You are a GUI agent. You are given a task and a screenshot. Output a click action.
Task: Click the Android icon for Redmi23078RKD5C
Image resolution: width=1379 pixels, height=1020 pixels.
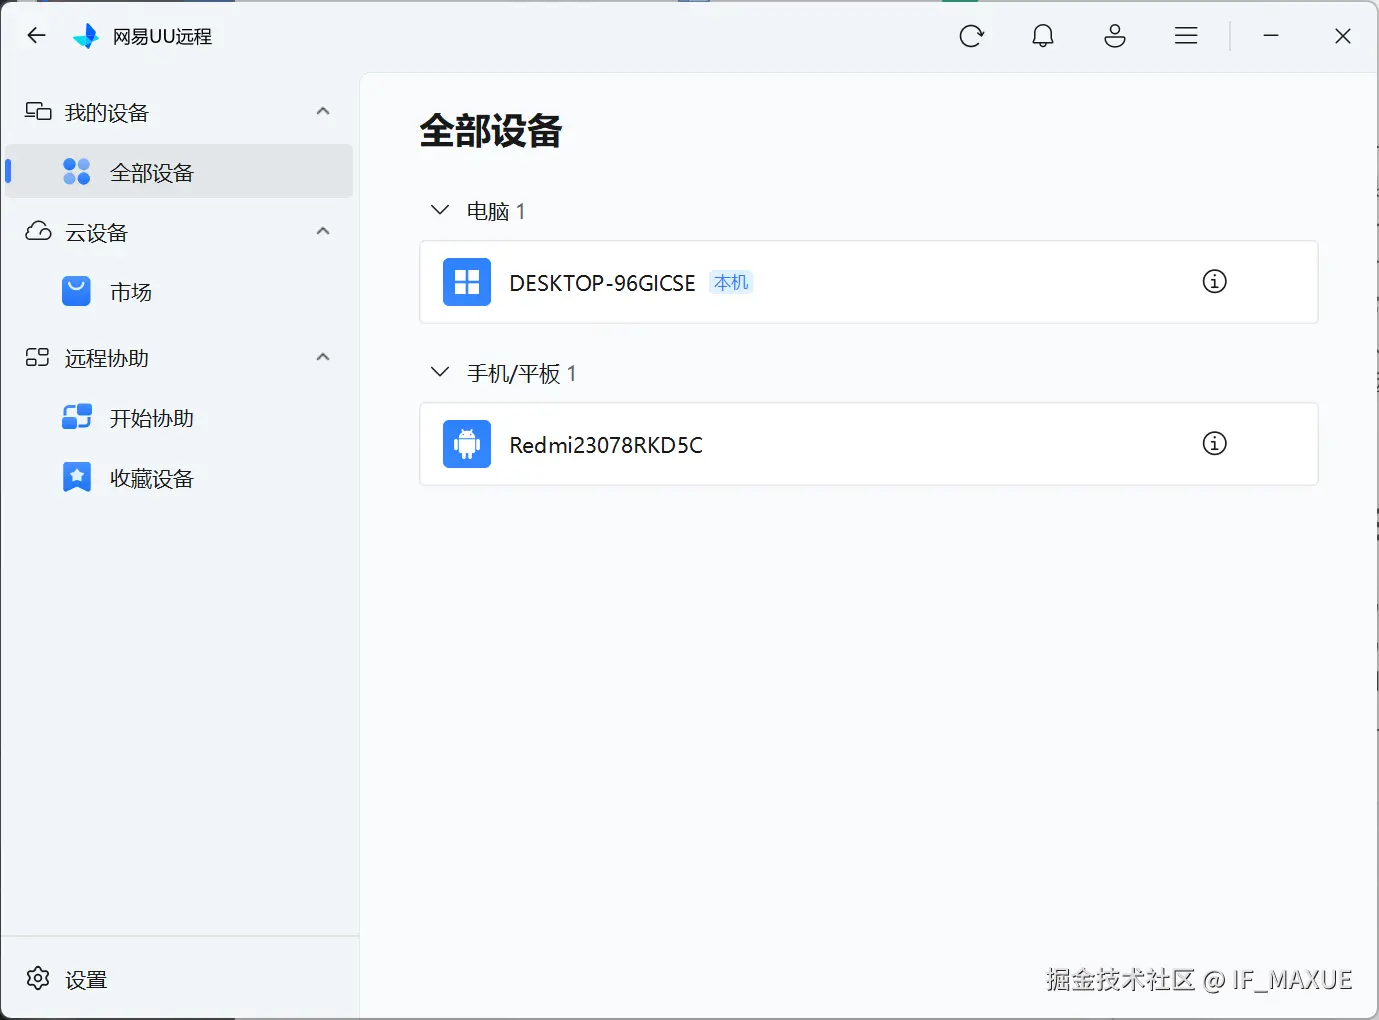[467, 444]
